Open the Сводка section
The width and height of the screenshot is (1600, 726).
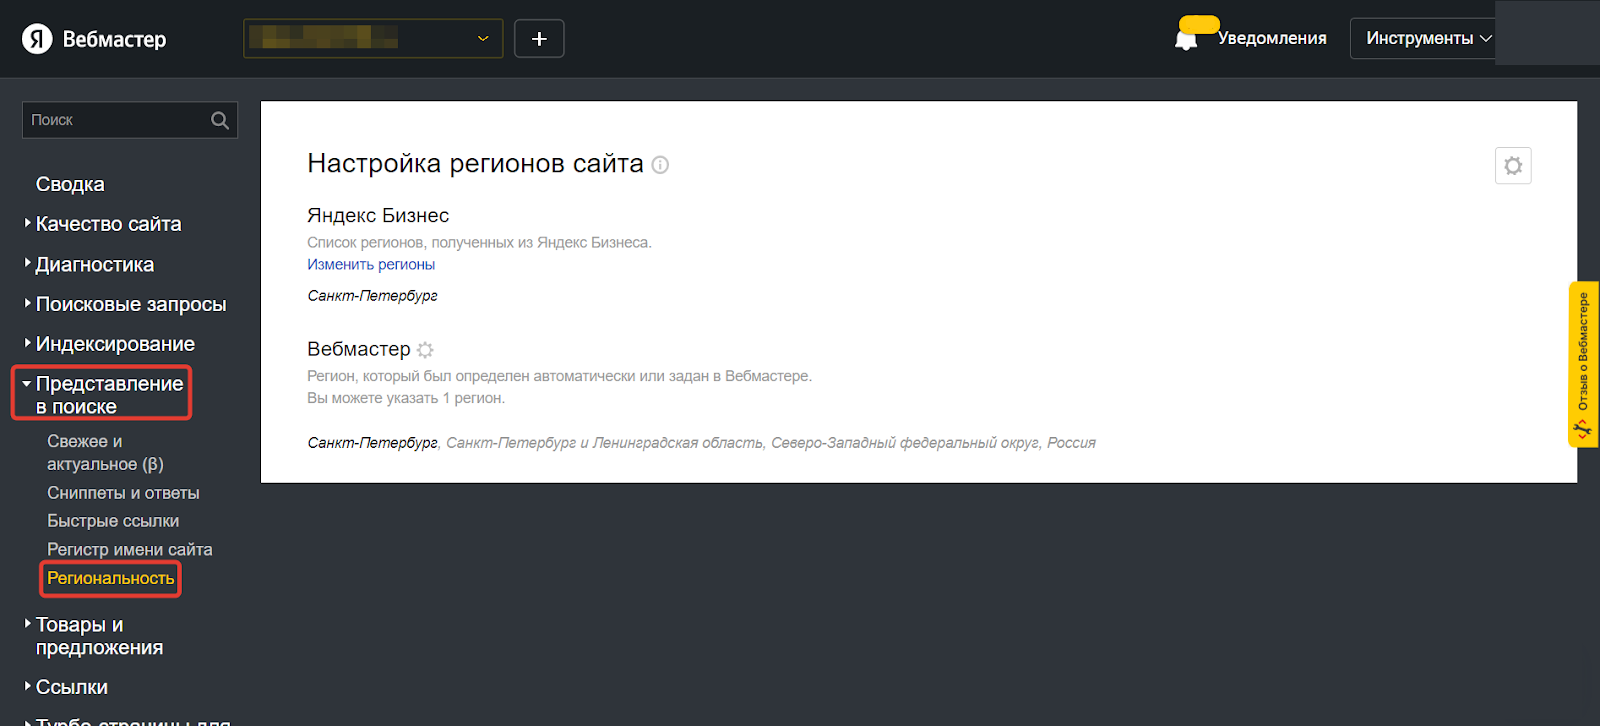point(70,184)
